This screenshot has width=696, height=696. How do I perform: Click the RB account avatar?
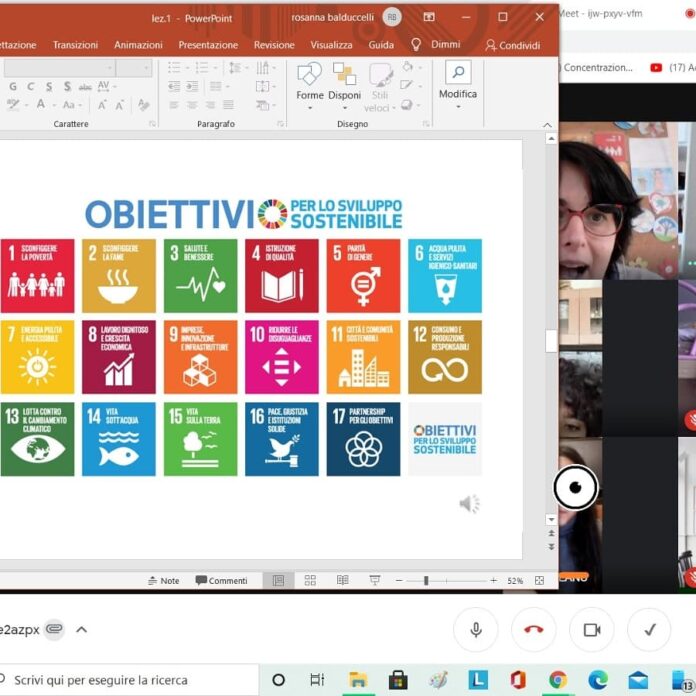pyautogui.click(x=392, y=17)
